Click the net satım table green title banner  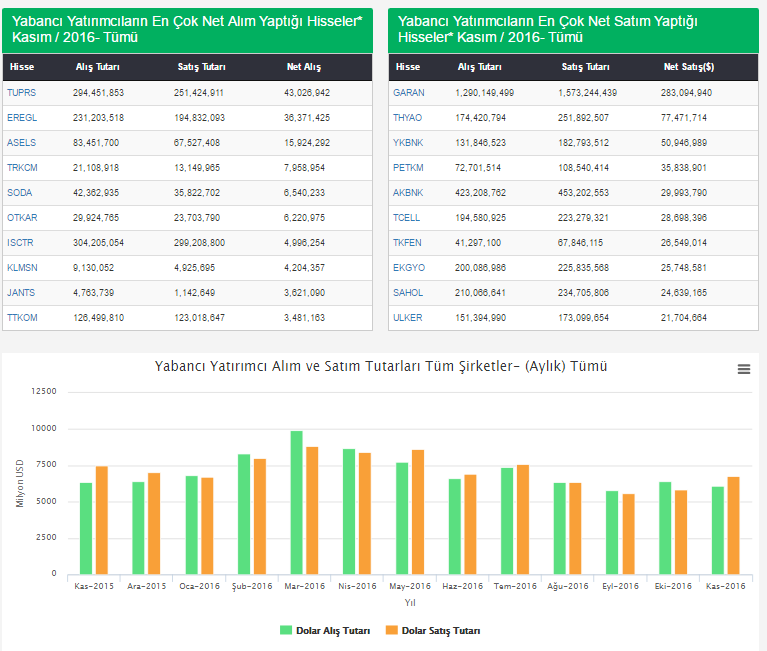(x=573, y=30)
